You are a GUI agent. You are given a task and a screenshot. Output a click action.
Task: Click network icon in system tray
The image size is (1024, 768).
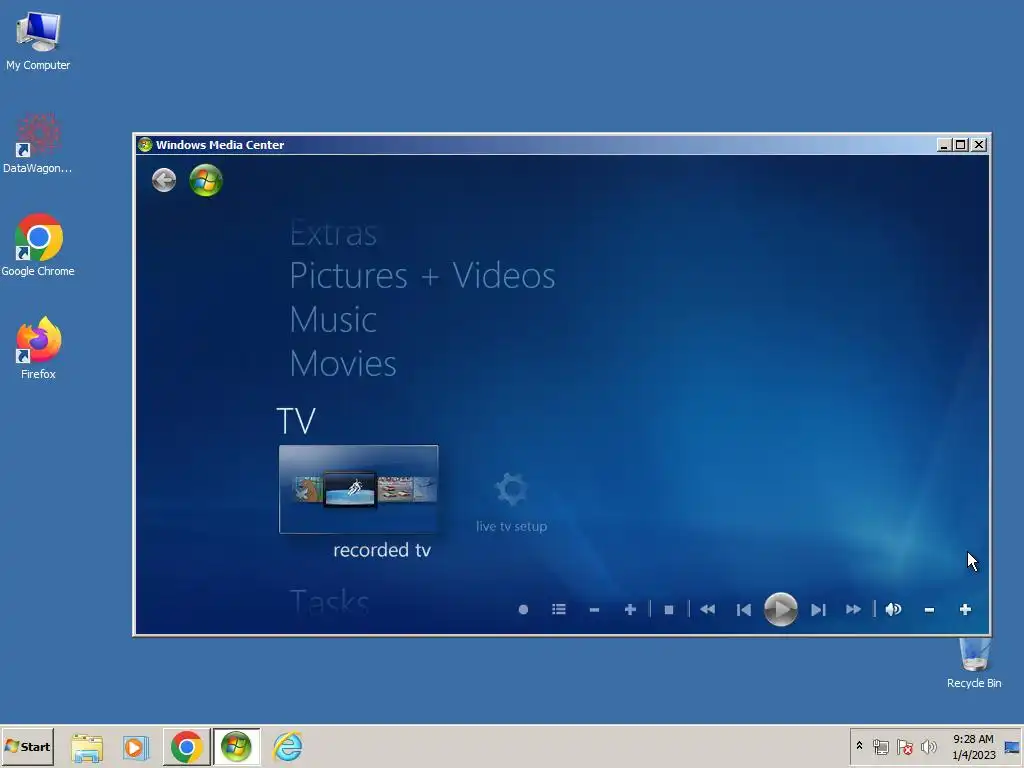click(x=881, y=747)
